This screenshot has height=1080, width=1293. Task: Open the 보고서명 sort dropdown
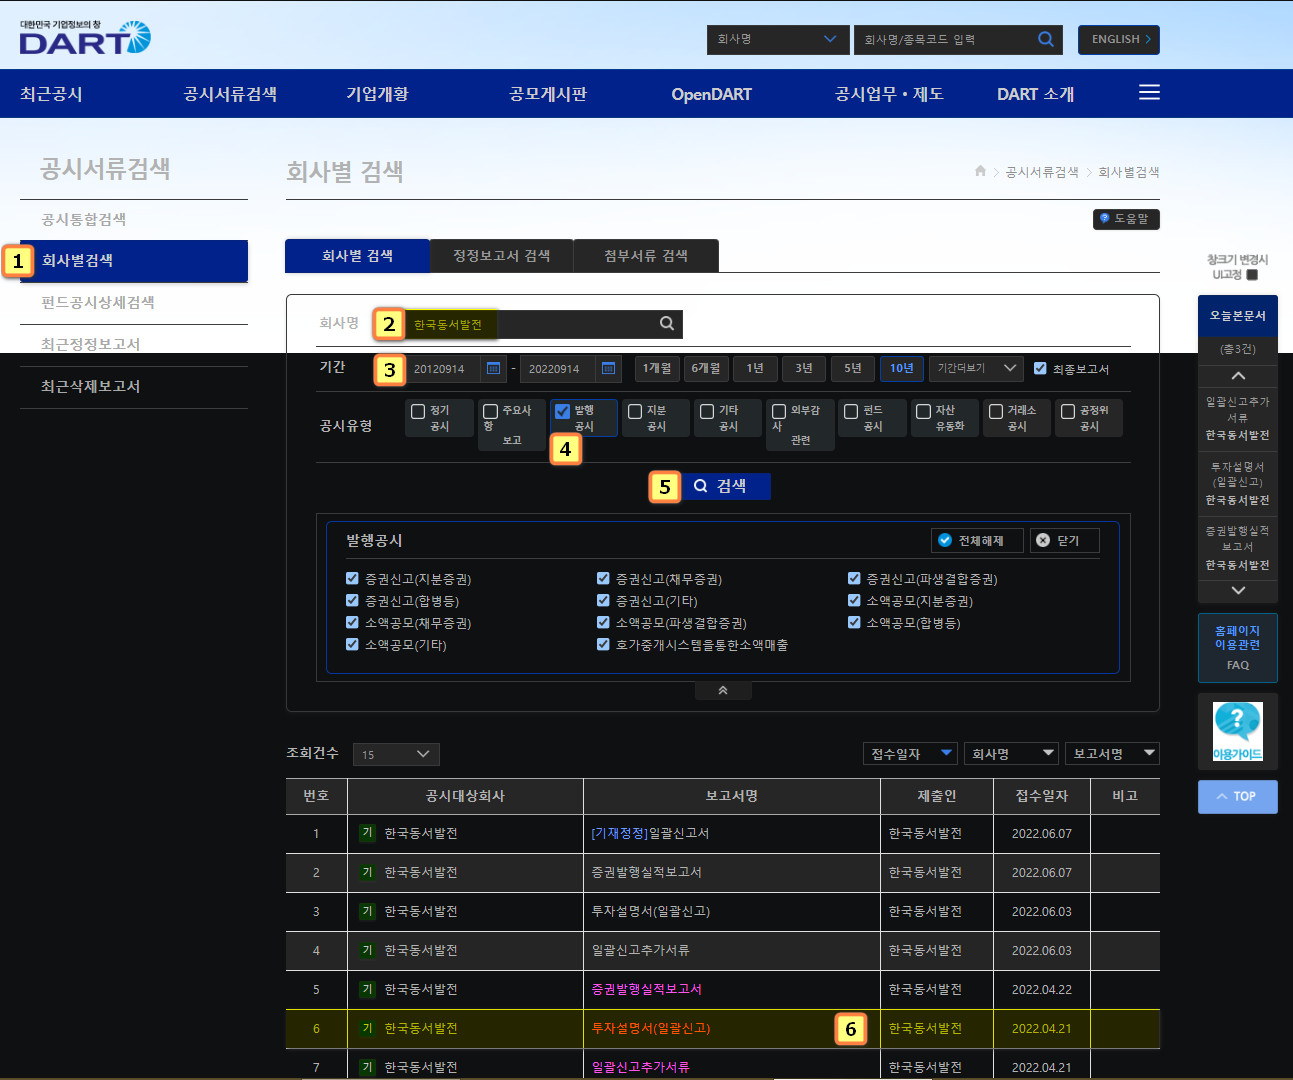[x=1112, y=753]
